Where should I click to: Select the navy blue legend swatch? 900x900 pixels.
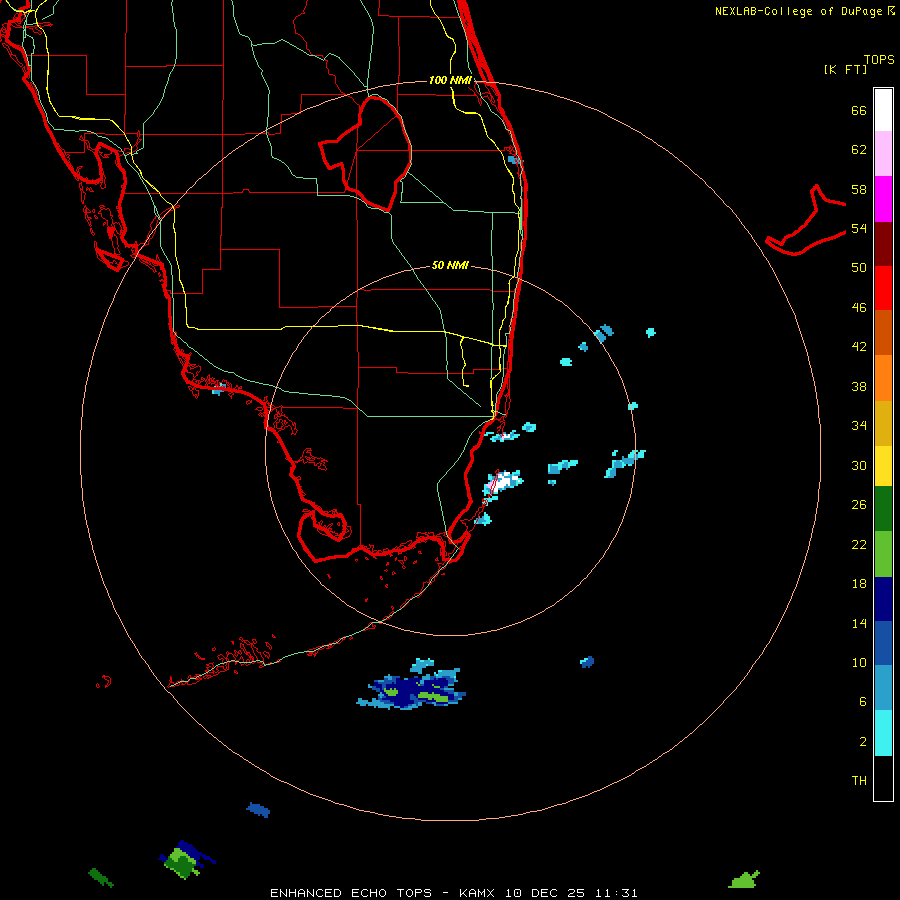(x=883, y=599)
